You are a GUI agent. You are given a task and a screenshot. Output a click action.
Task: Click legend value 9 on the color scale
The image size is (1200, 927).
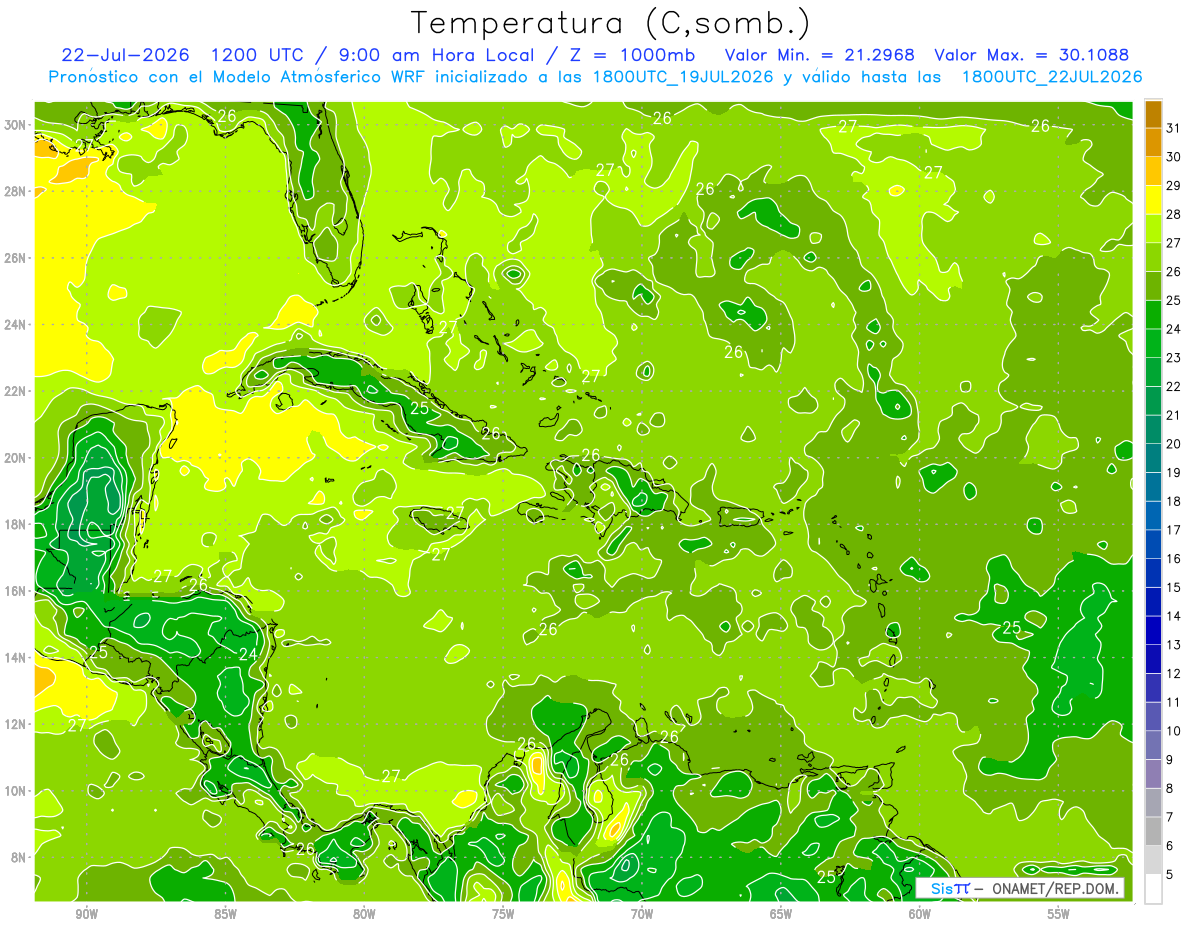point(1171,760)
